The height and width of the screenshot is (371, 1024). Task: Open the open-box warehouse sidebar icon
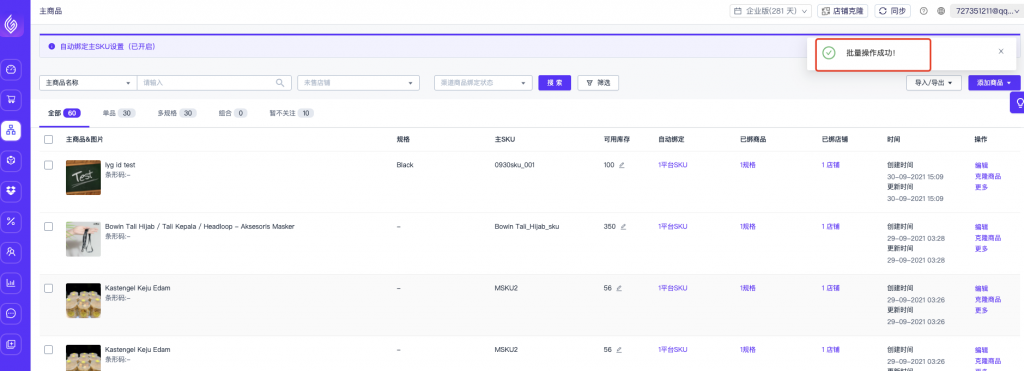[10, 190]
